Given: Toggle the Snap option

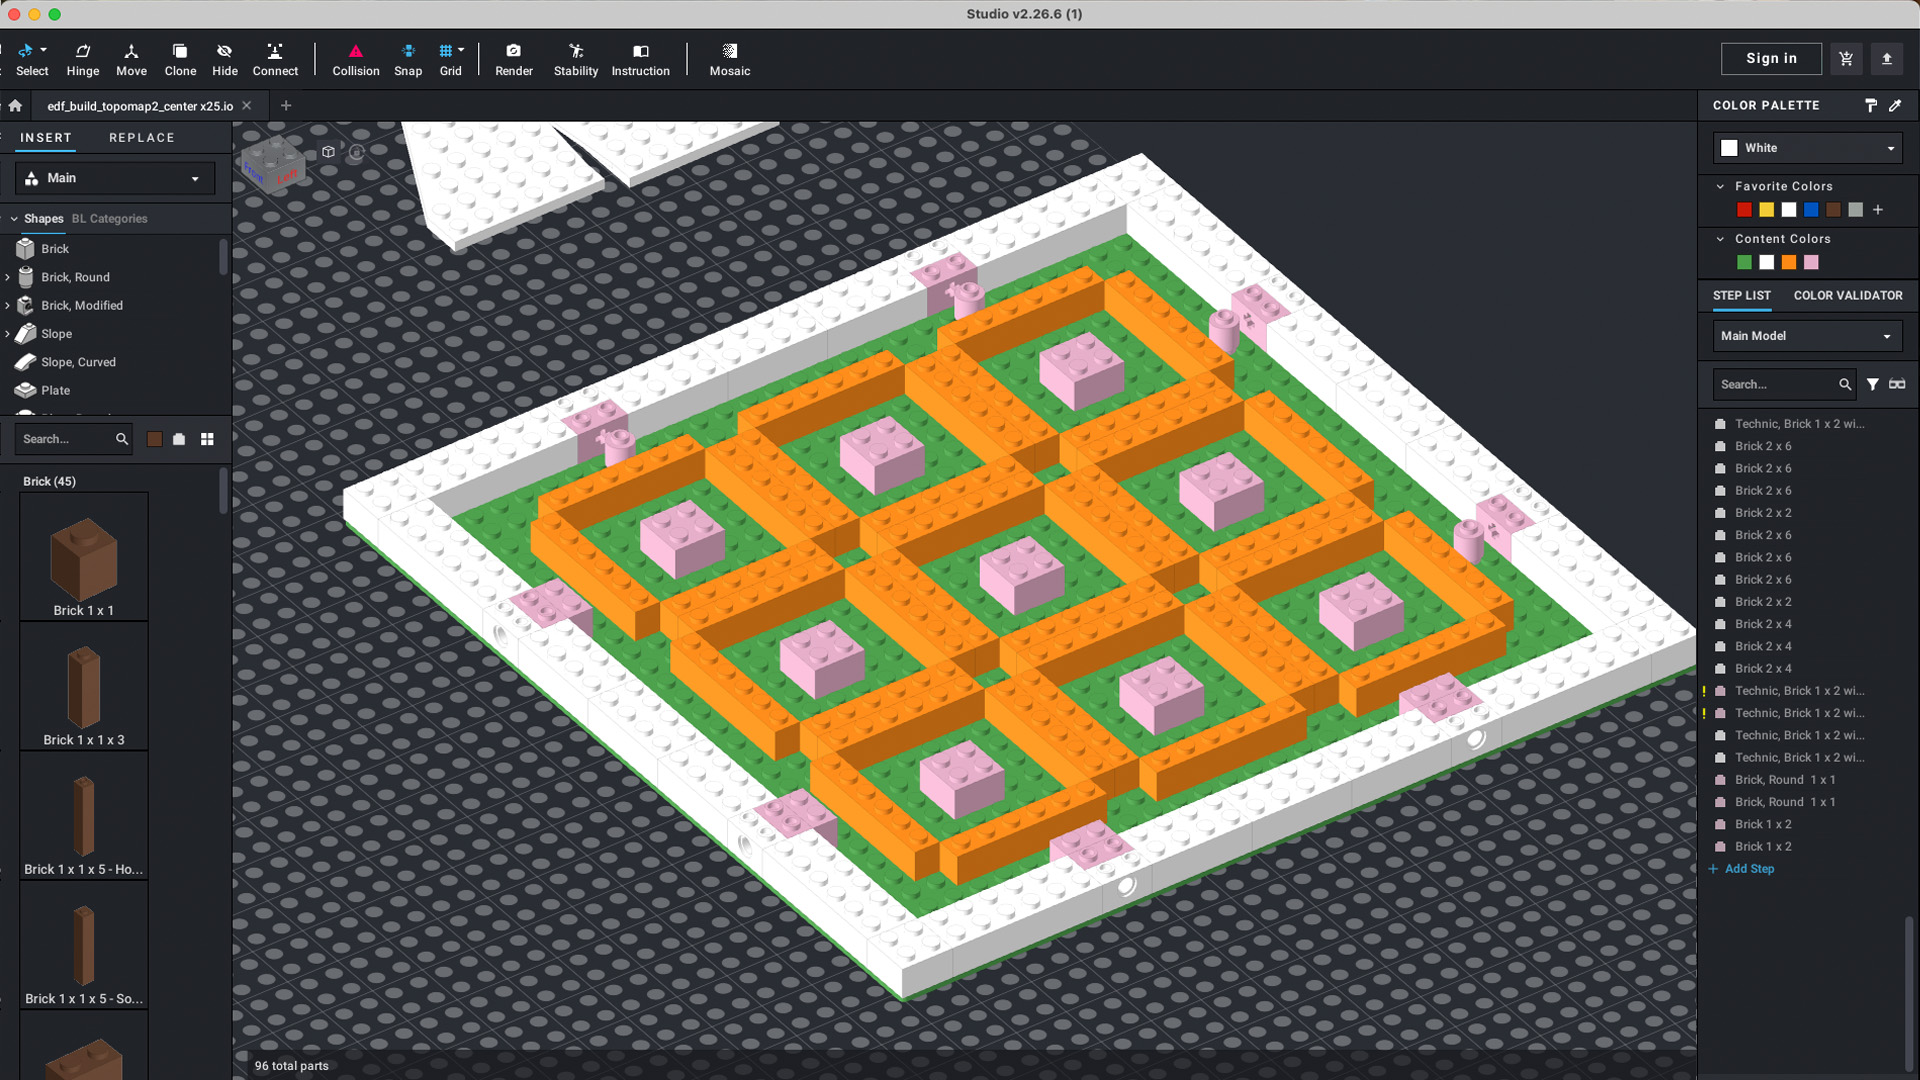Looking at the screenshot, I should coord(408,59).
